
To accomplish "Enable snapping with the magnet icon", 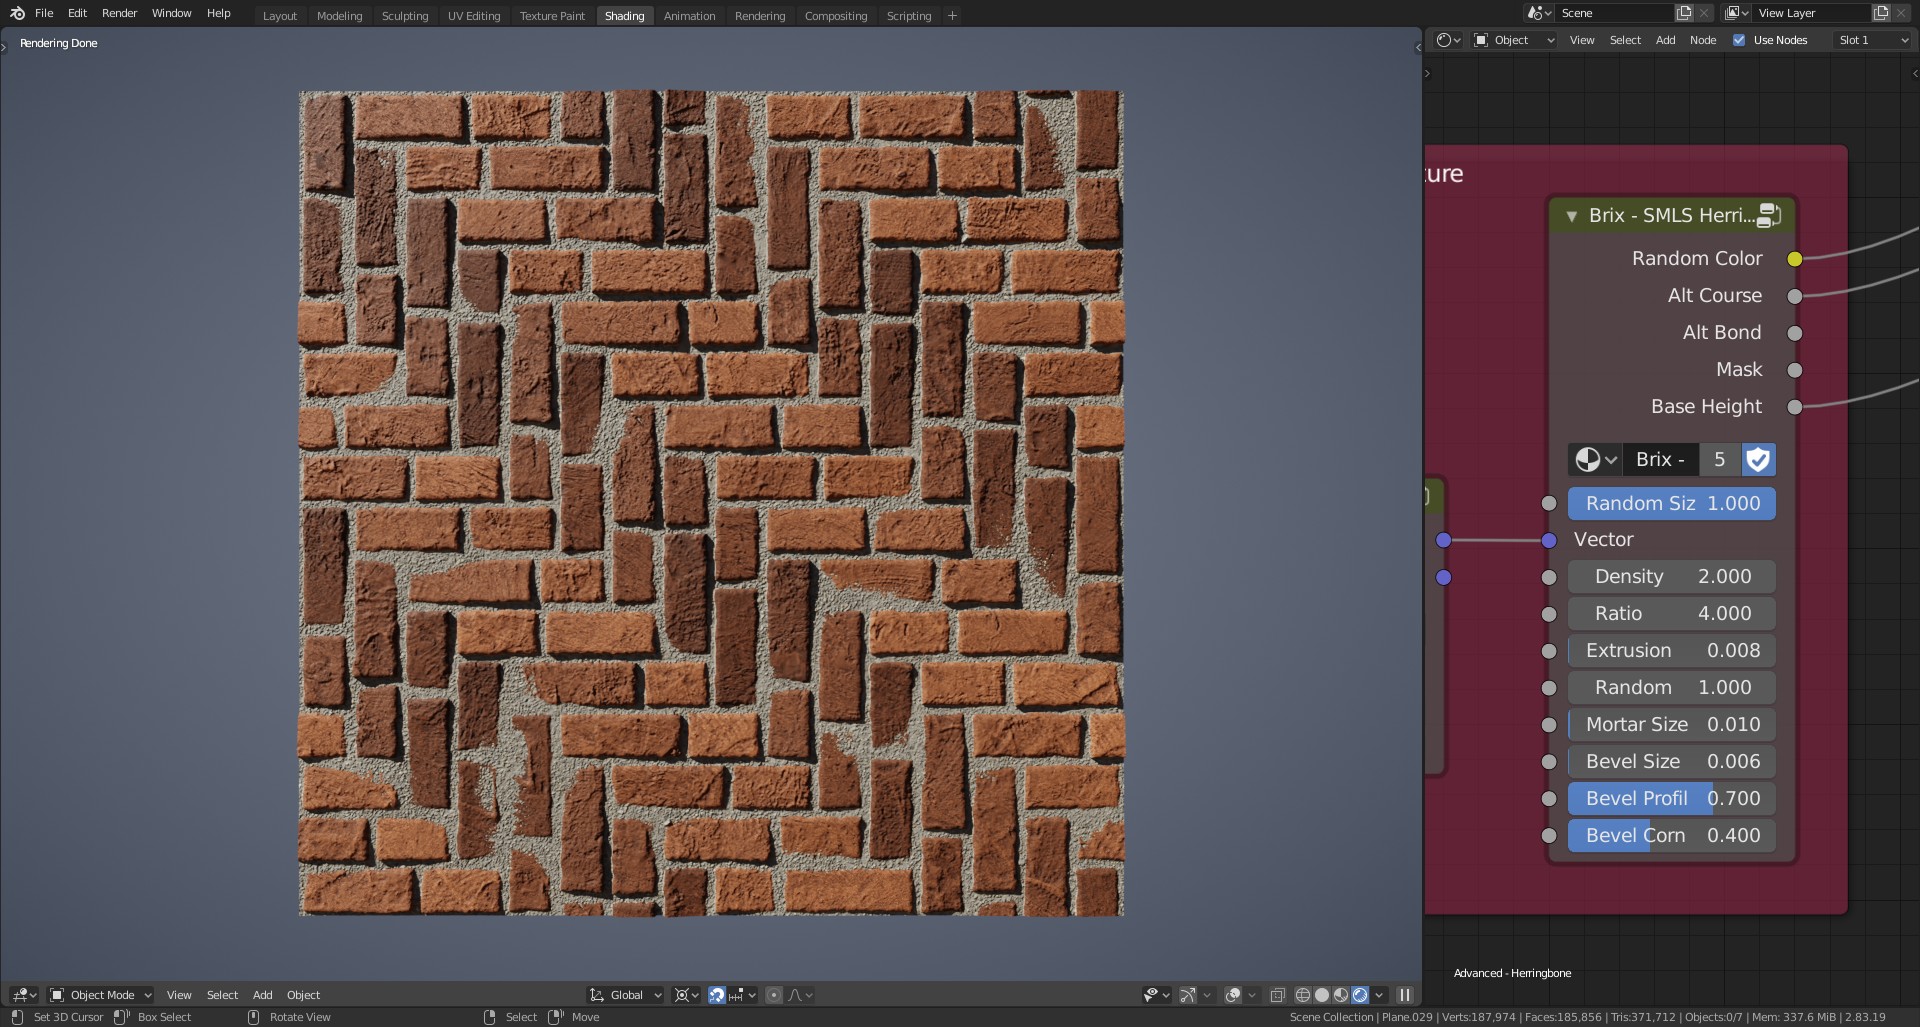I will pyautogui.click(x=717, y=996).
